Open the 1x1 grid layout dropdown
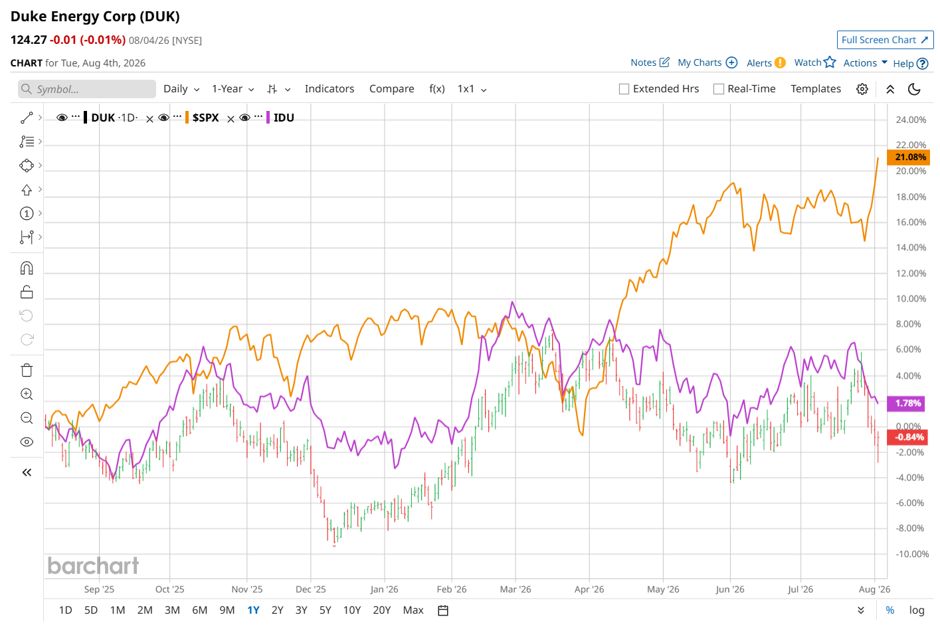This screenshot has width=940, height=625. [472, 89]
